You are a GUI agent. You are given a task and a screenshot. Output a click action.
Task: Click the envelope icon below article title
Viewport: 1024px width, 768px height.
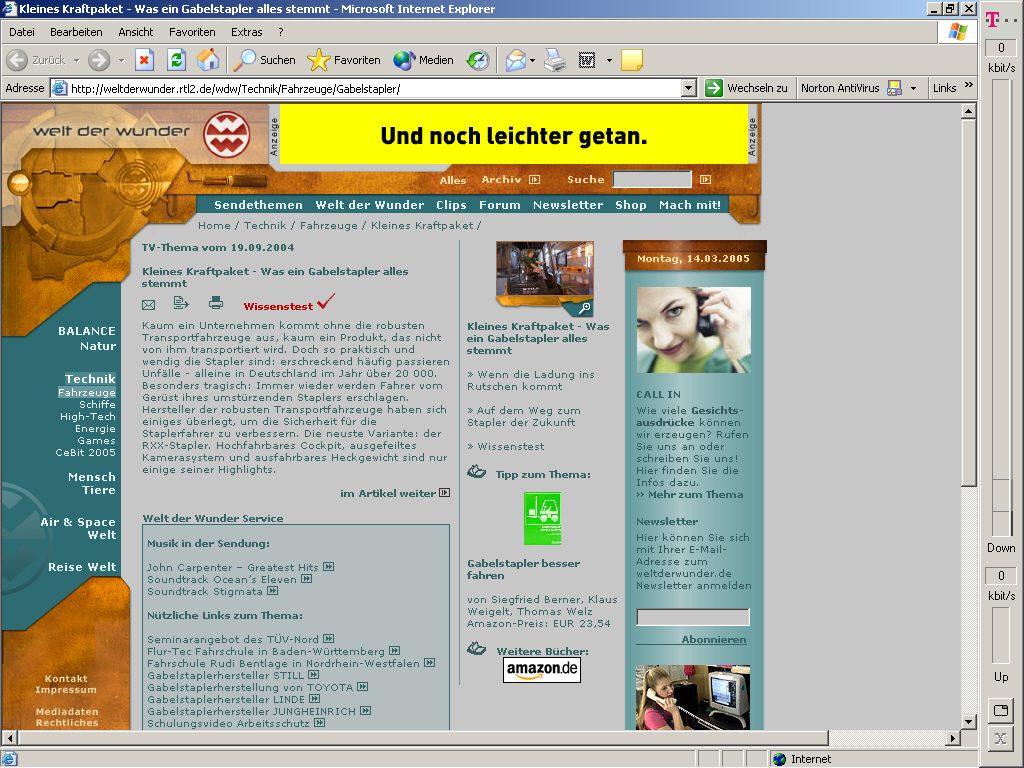point(149,304)
